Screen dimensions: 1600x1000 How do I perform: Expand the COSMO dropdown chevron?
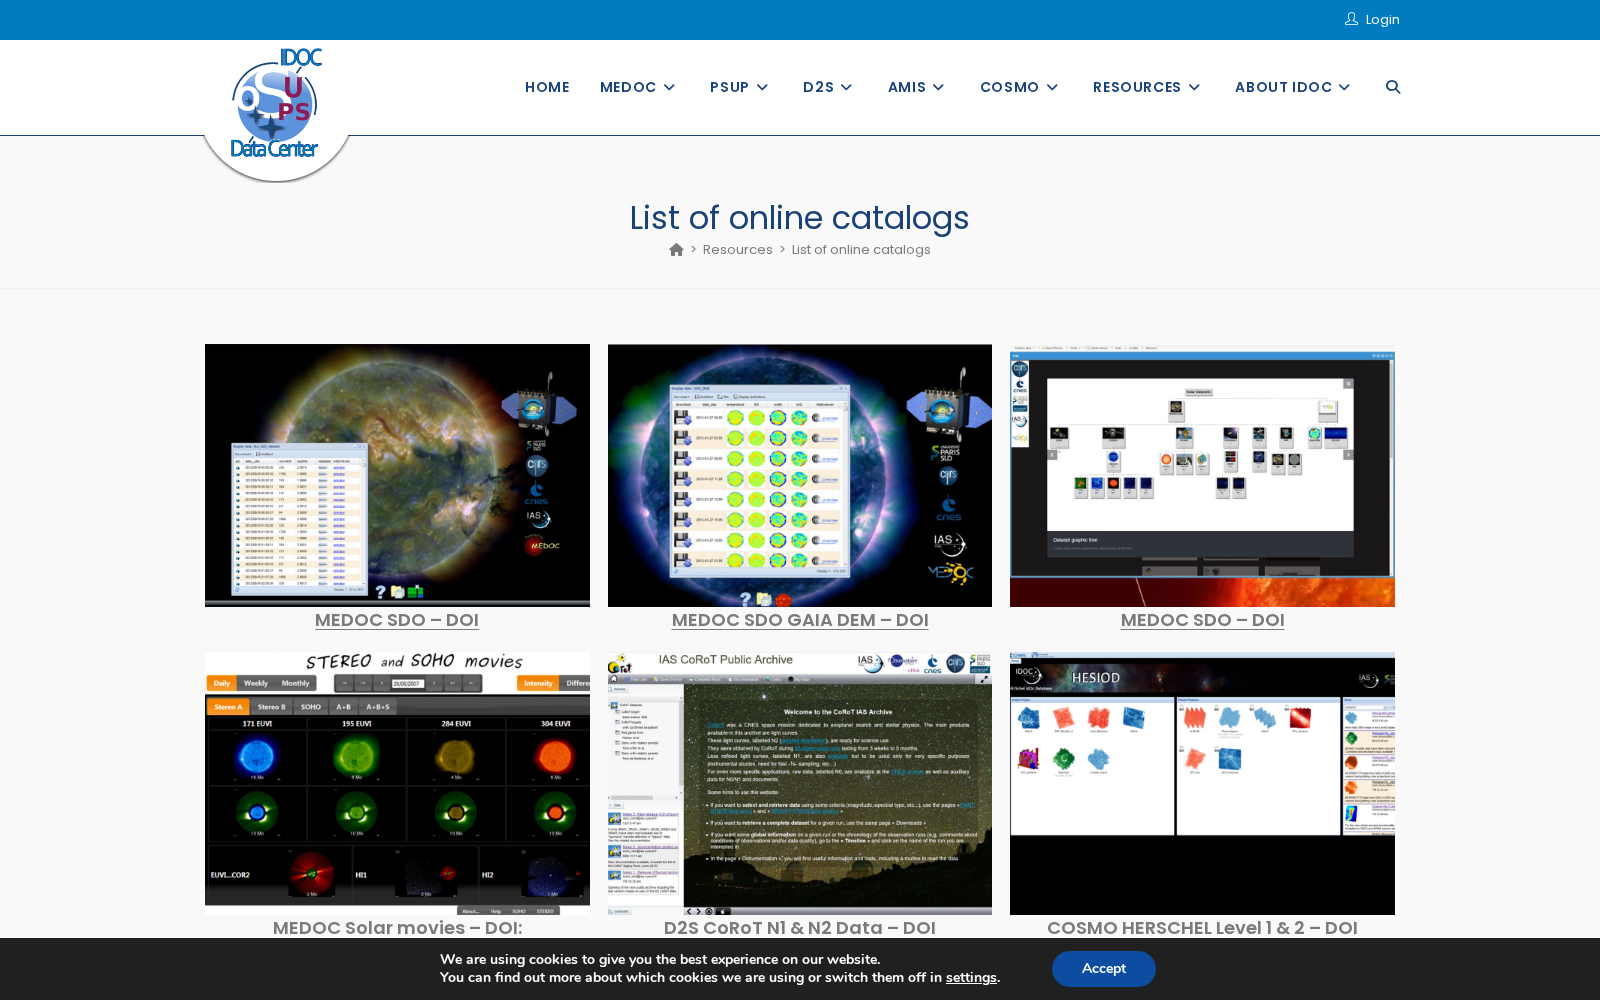(x=1052, y=87)
